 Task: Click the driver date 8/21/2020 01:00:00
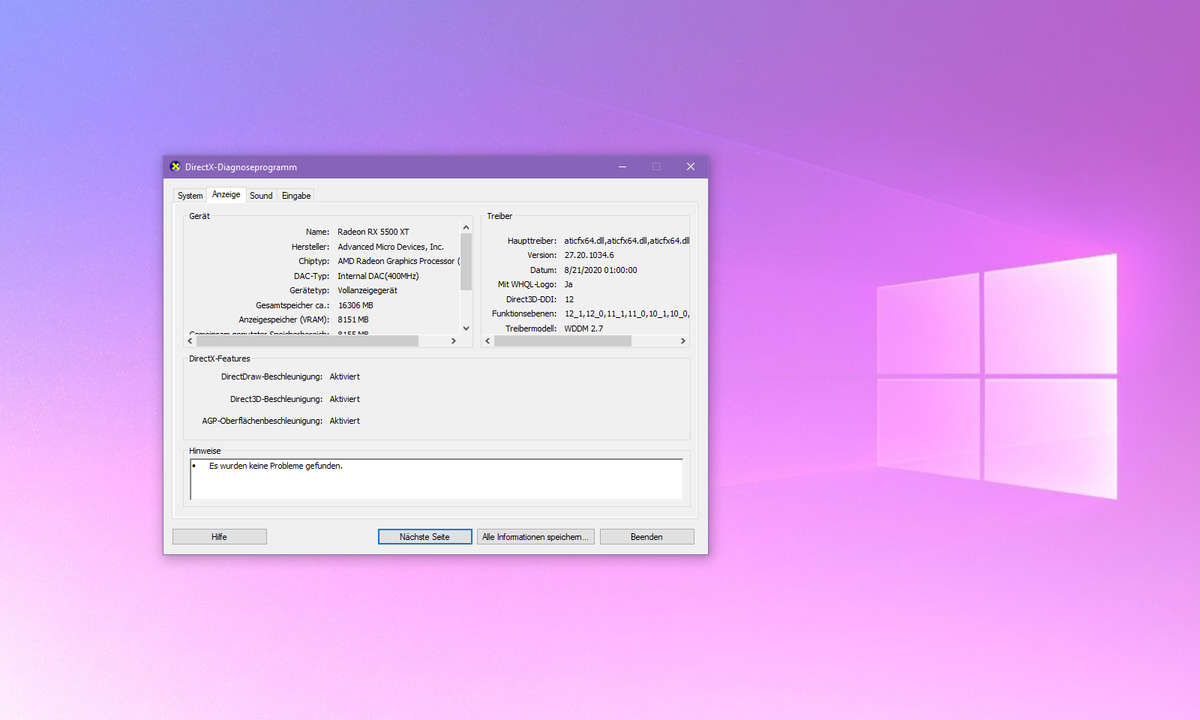pos(600,270)
